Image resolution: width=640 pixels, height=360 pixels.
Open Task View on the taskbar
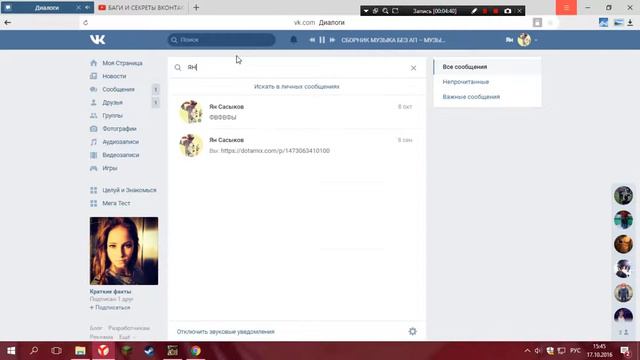tap(57, 351)
